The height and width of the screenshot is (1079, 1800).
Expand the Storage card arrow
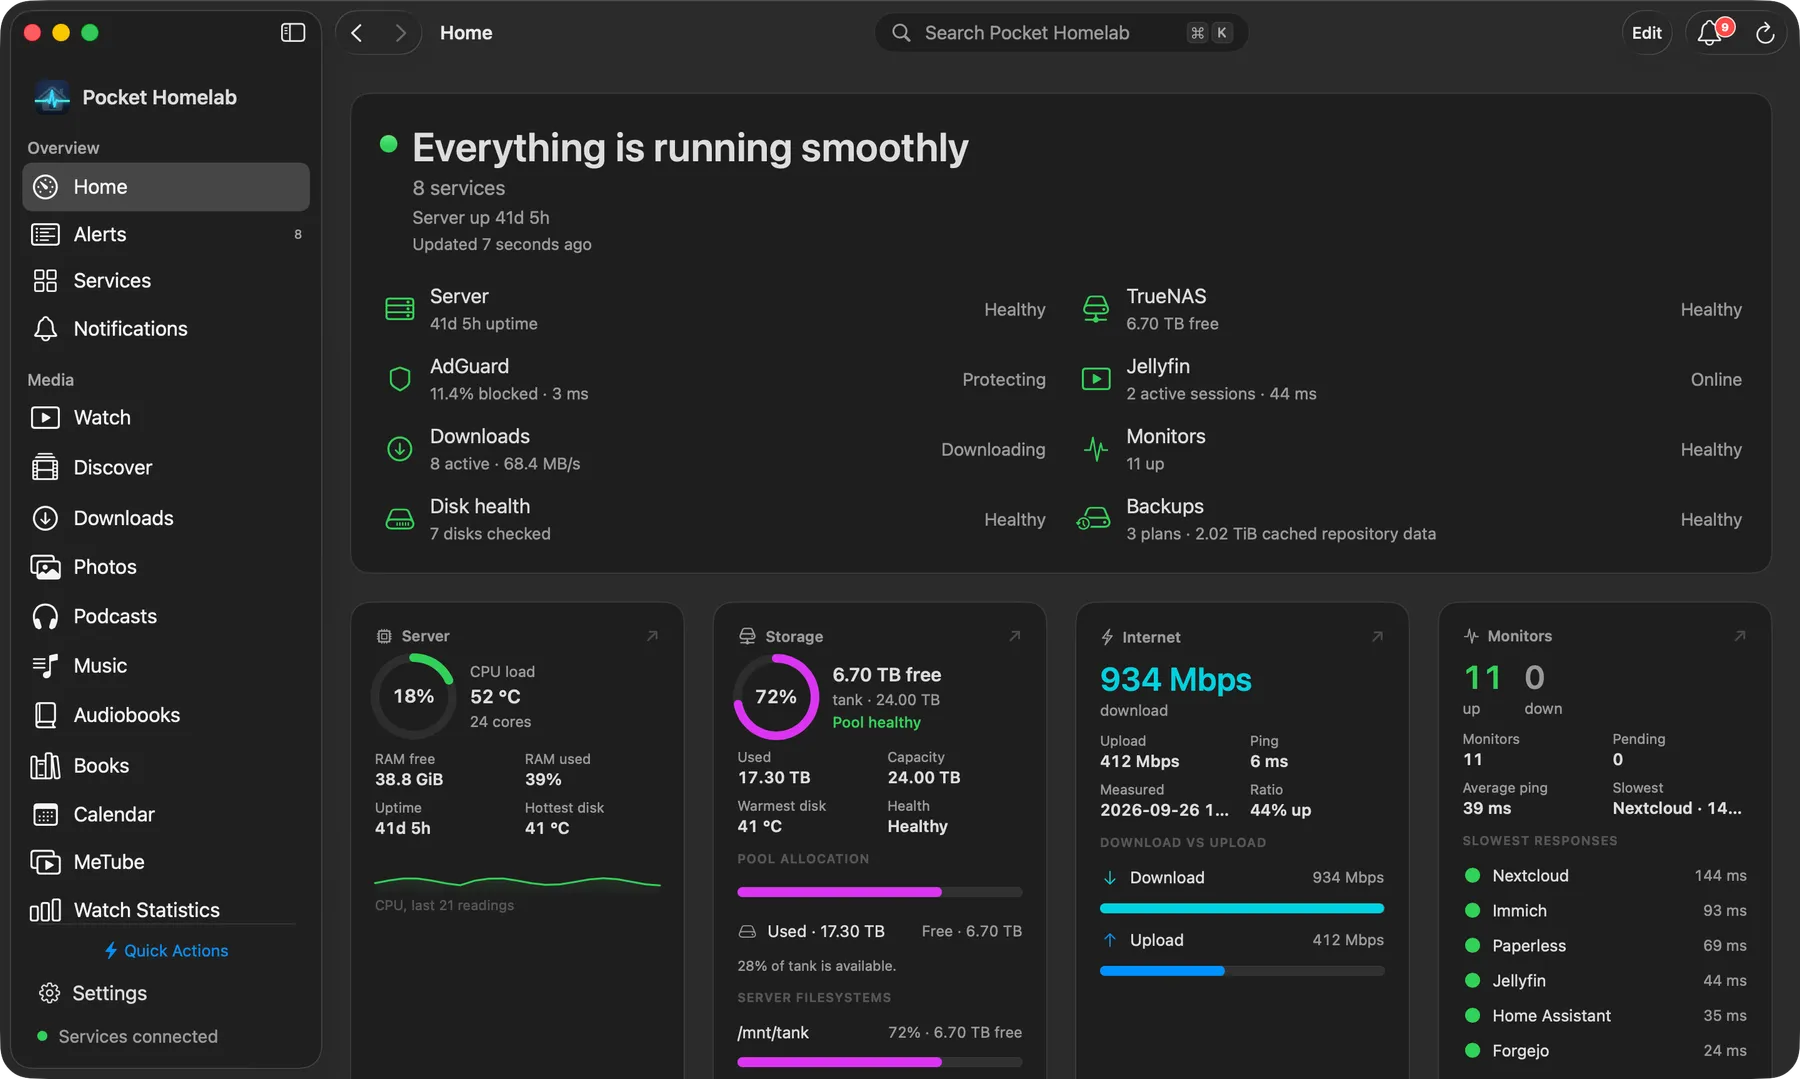click(1014, 636)
